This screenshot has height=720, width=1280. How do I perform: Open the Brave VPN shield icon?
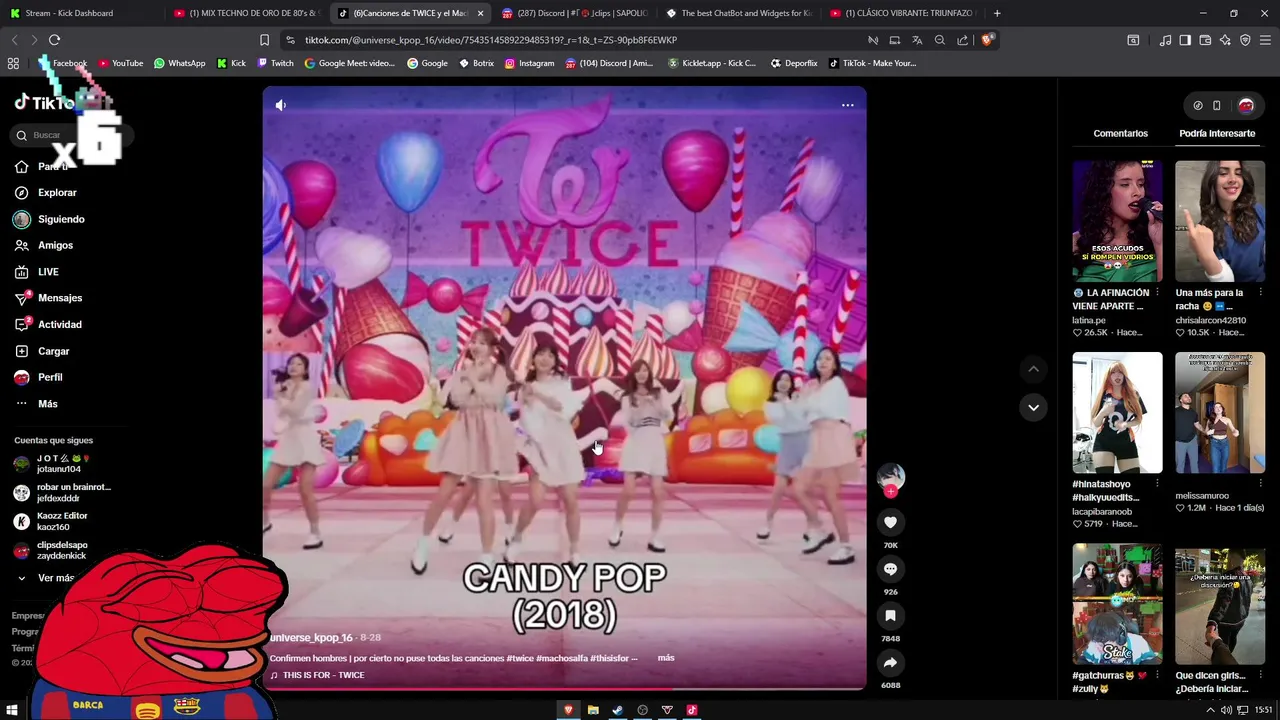(x=1245, y=40)
